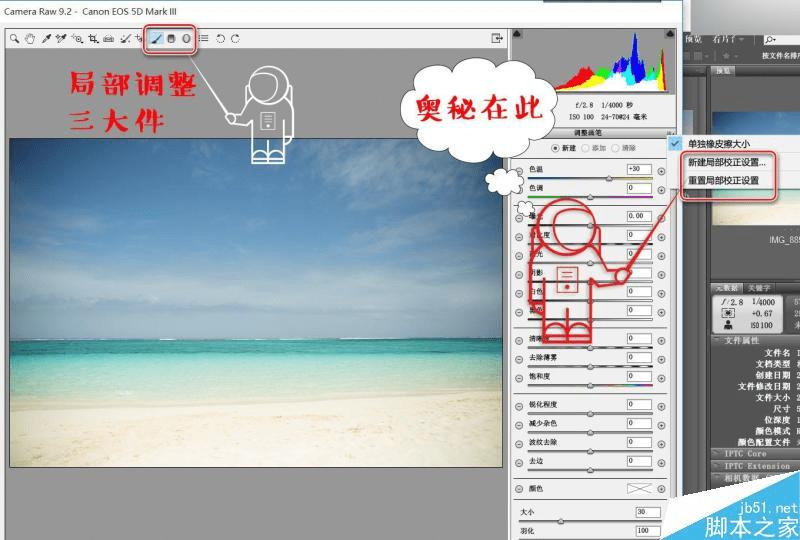Pick the White Balance eyedropper tool
The height and width of the screenshot is (540, 800).
coord(46,39)
